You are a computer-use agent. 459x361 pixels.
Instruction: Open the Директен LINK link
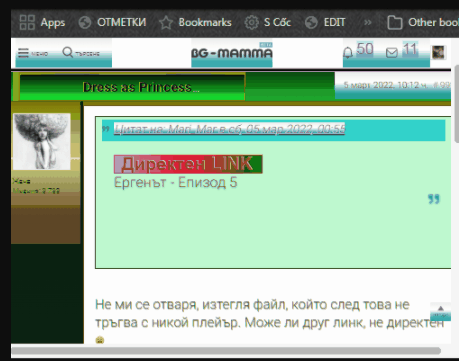(x=188, y=164)
